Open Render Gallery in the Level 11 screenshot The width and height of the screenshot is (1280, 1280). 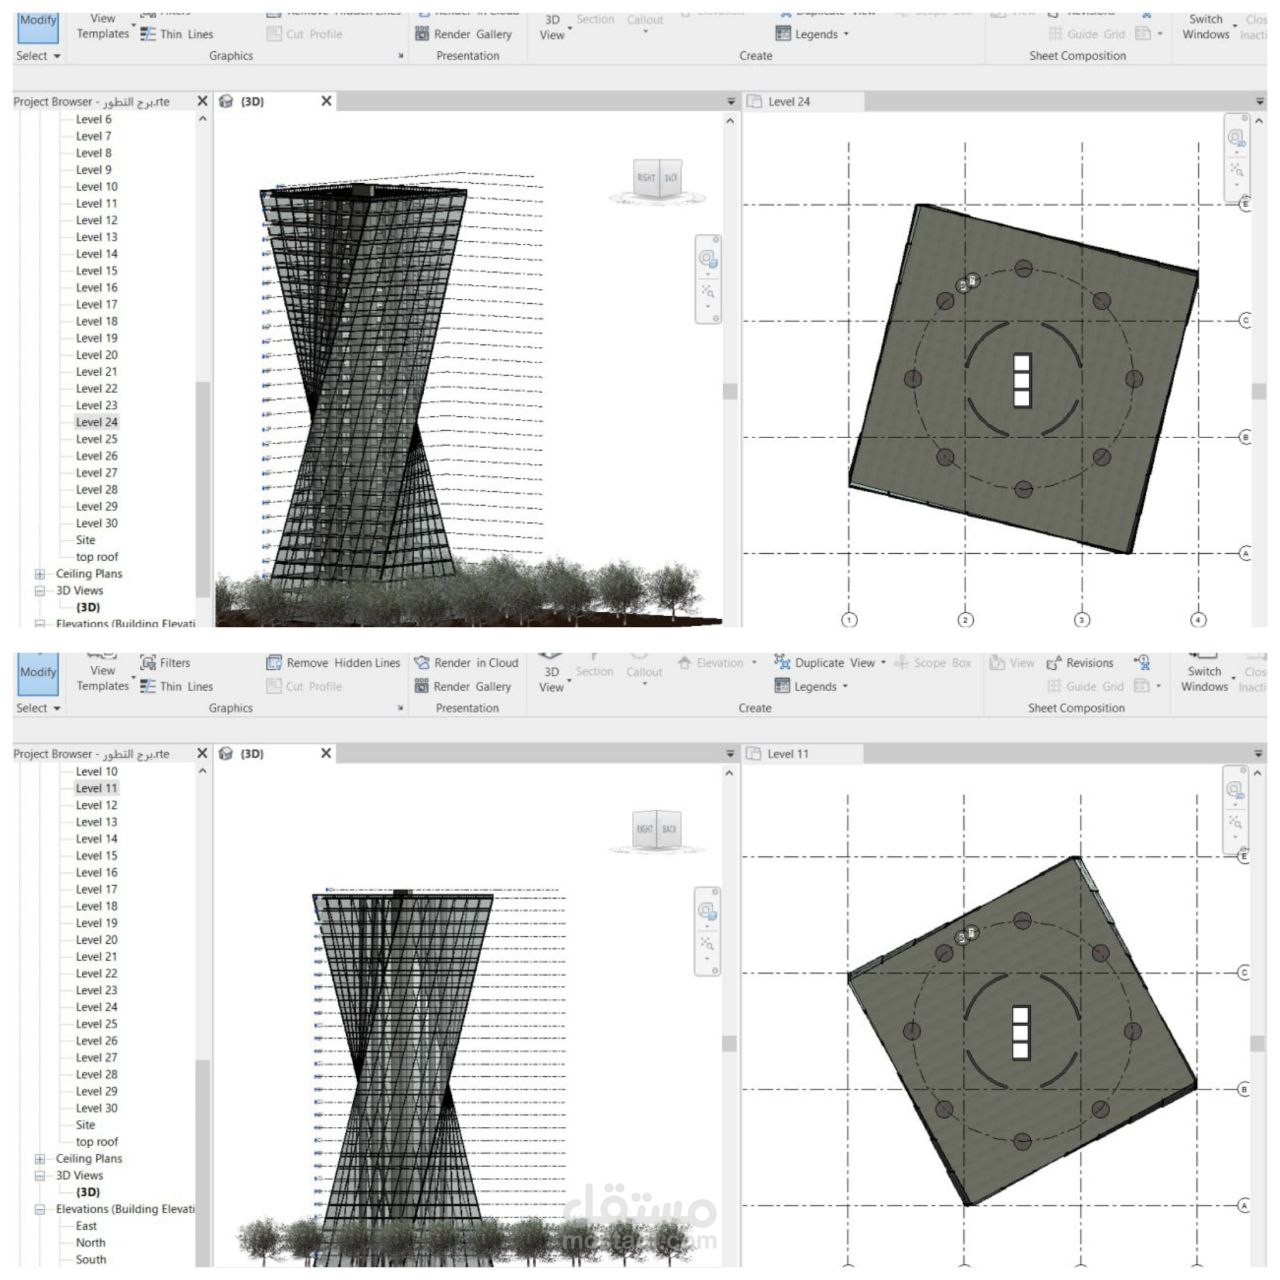(463, 687)
